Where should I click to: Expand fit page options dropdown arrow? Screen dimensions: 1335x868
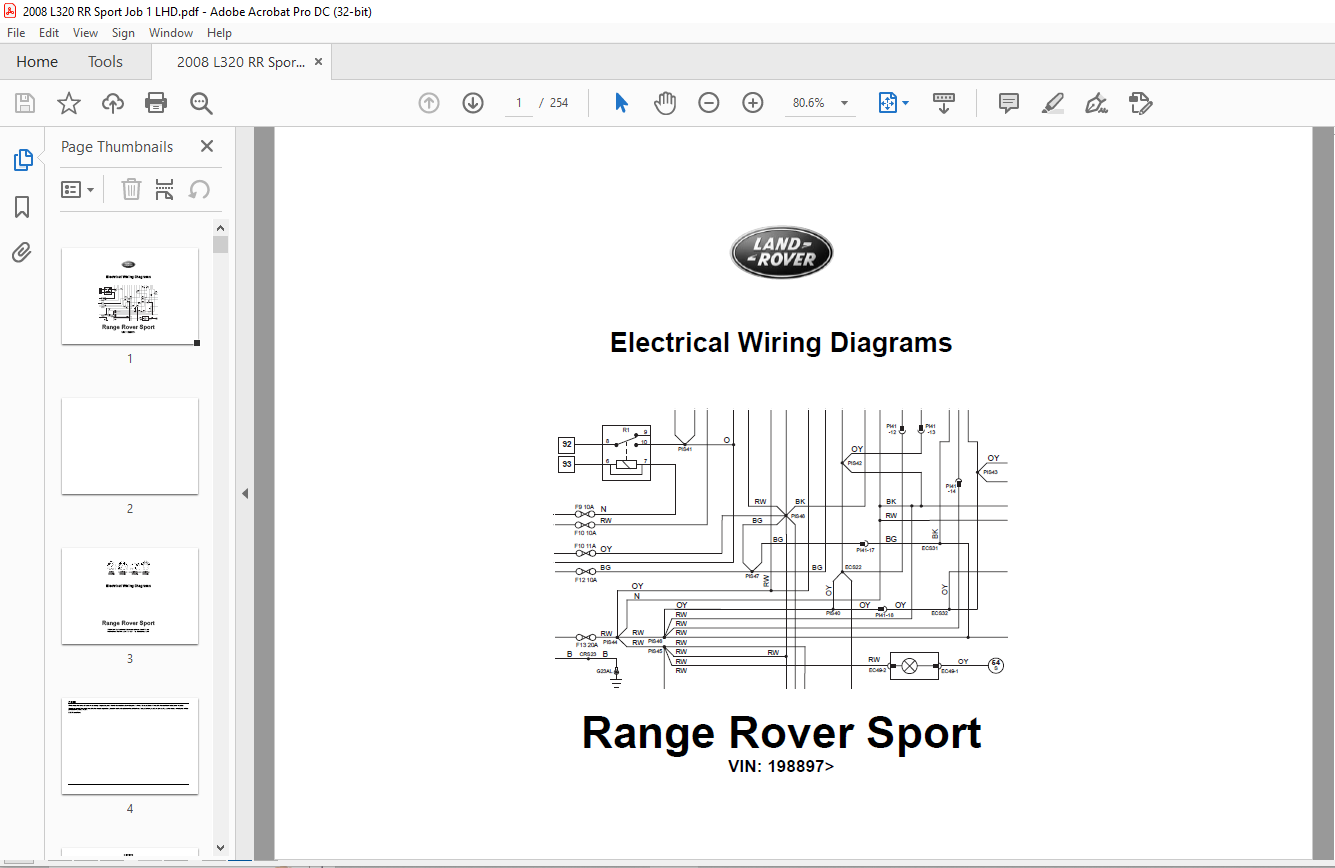(x=906, y=103)
